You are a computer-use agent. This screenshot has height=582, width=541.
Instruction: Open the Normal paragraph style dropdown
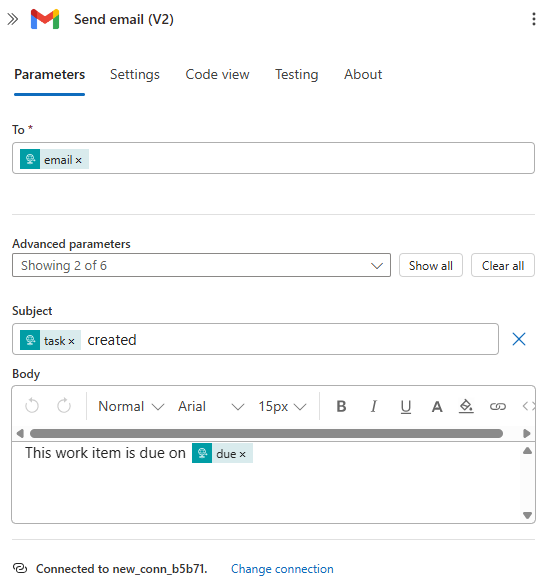coord(131,406)
